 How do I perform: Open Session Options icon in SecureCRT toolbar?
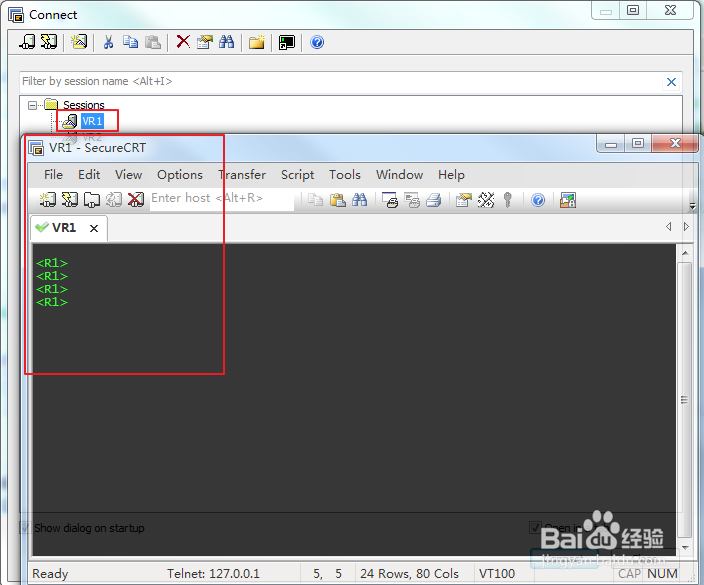click(463, 200)
